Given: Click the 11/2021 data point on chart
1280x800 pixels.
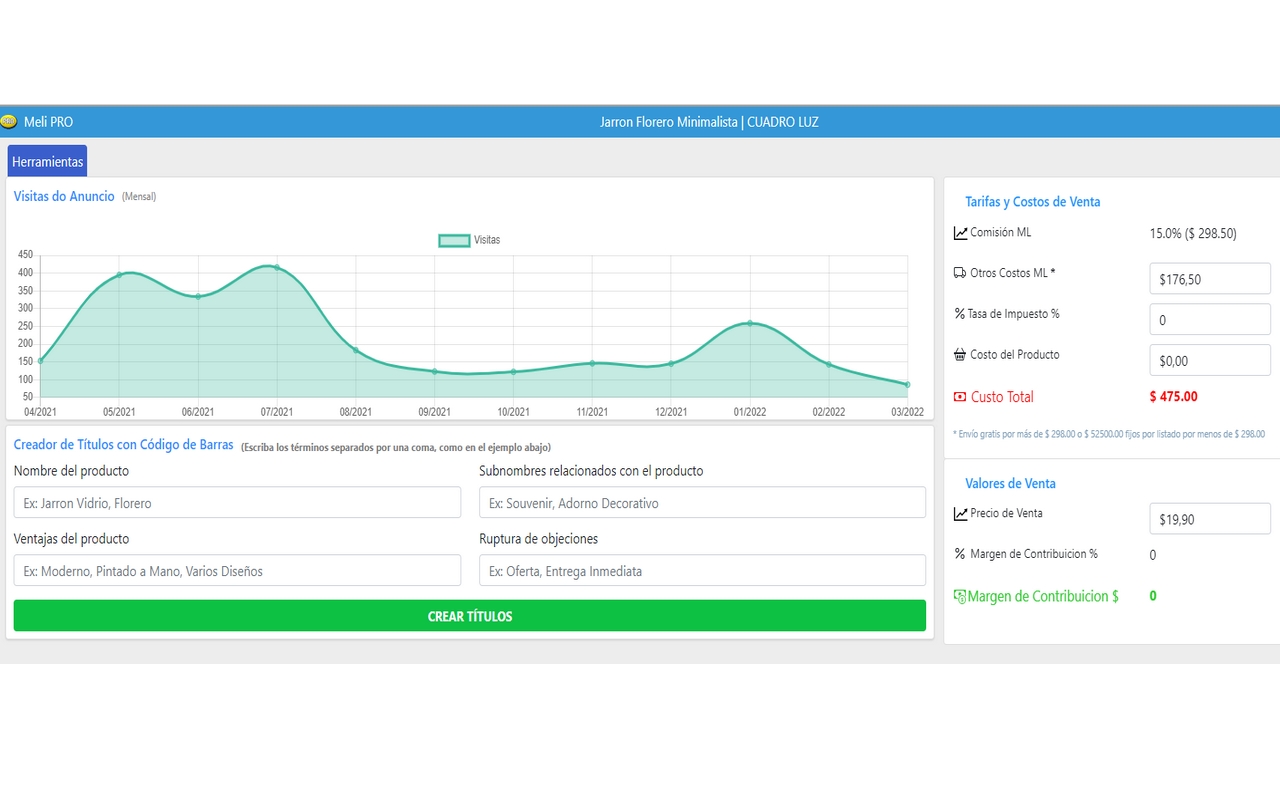Looking at the screenshot, I should pyautogui.click(x=592, y=363).
